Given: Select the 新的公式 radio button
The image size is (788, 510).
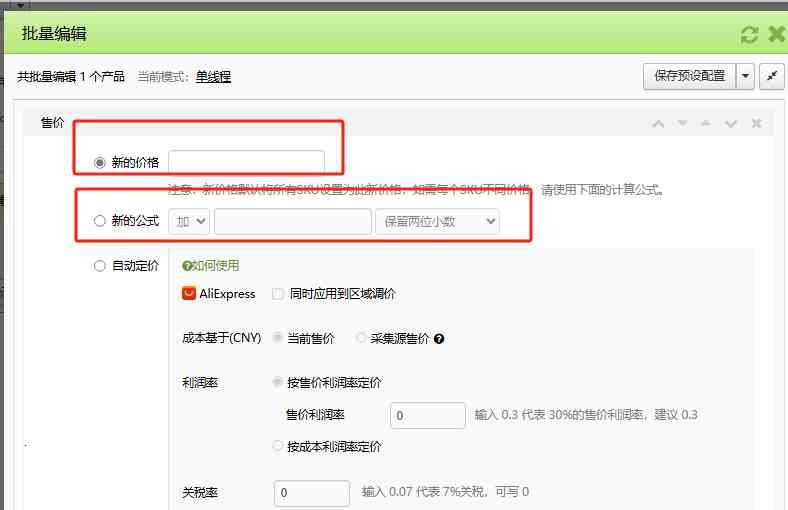Looking at the screenshot, I should 100,221.
